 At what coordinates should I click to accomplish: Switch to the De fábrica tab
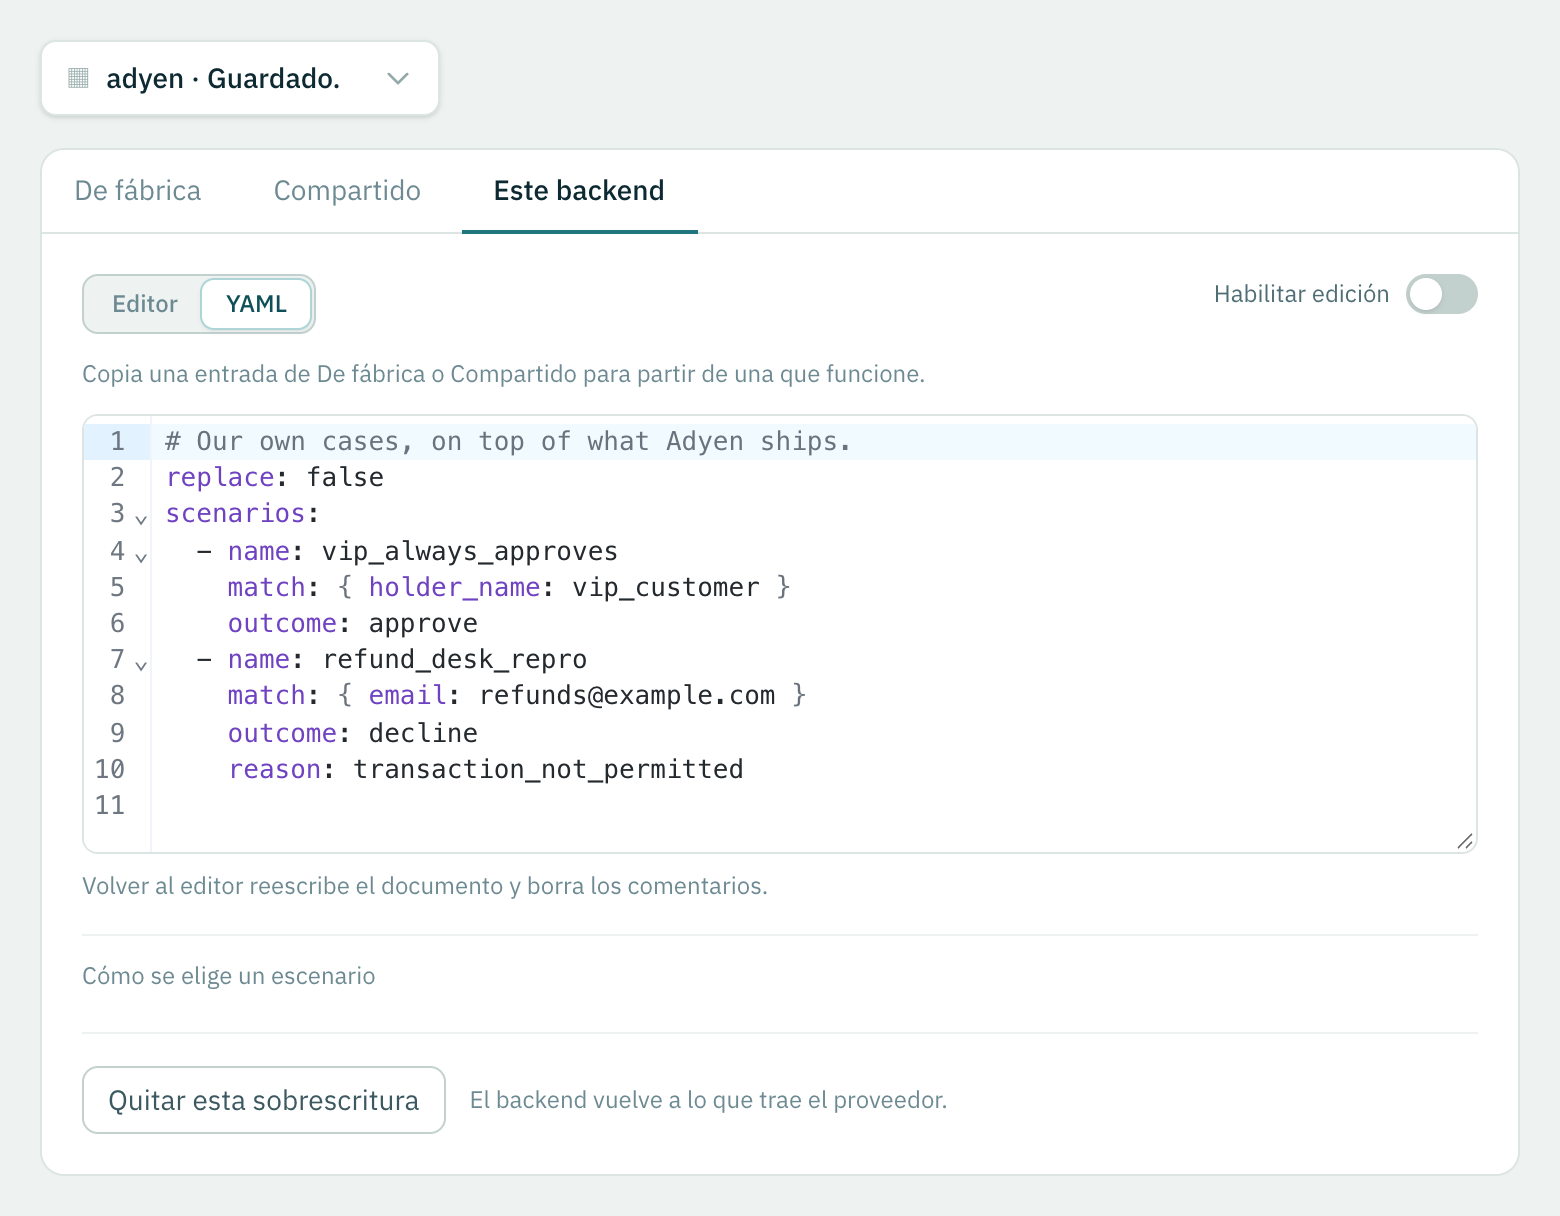click(138, 190)
